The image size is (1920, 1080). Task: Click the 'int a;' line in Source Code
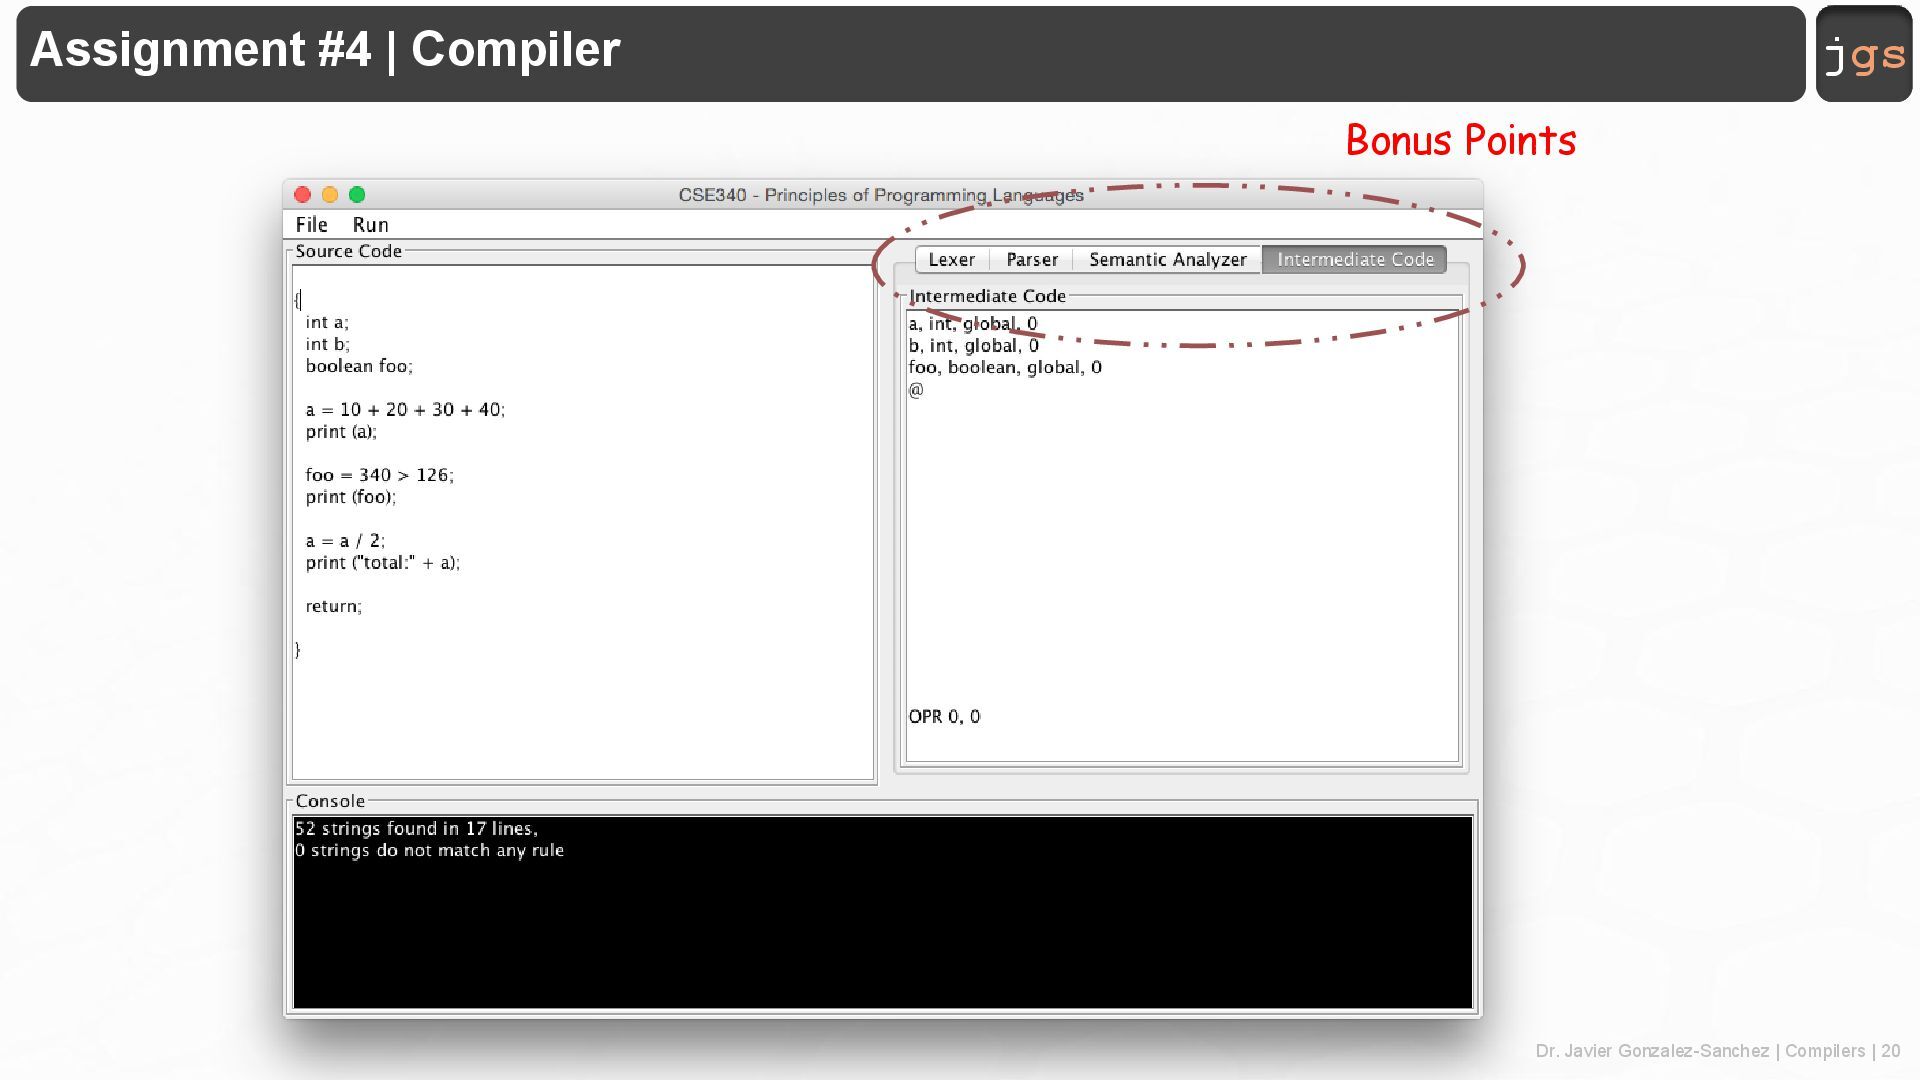327,322
